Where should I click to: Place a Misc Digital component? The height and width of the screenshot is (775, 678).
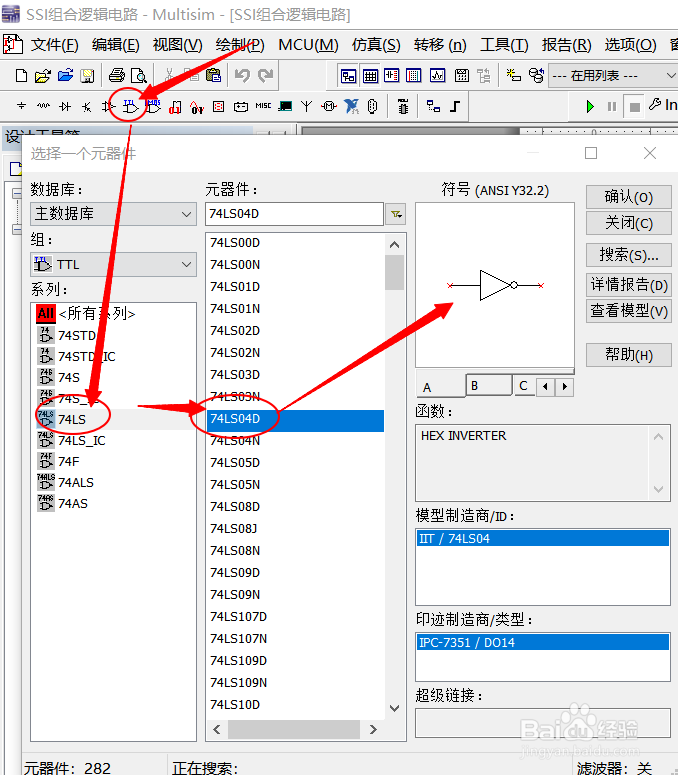click(x=175, y=107)
